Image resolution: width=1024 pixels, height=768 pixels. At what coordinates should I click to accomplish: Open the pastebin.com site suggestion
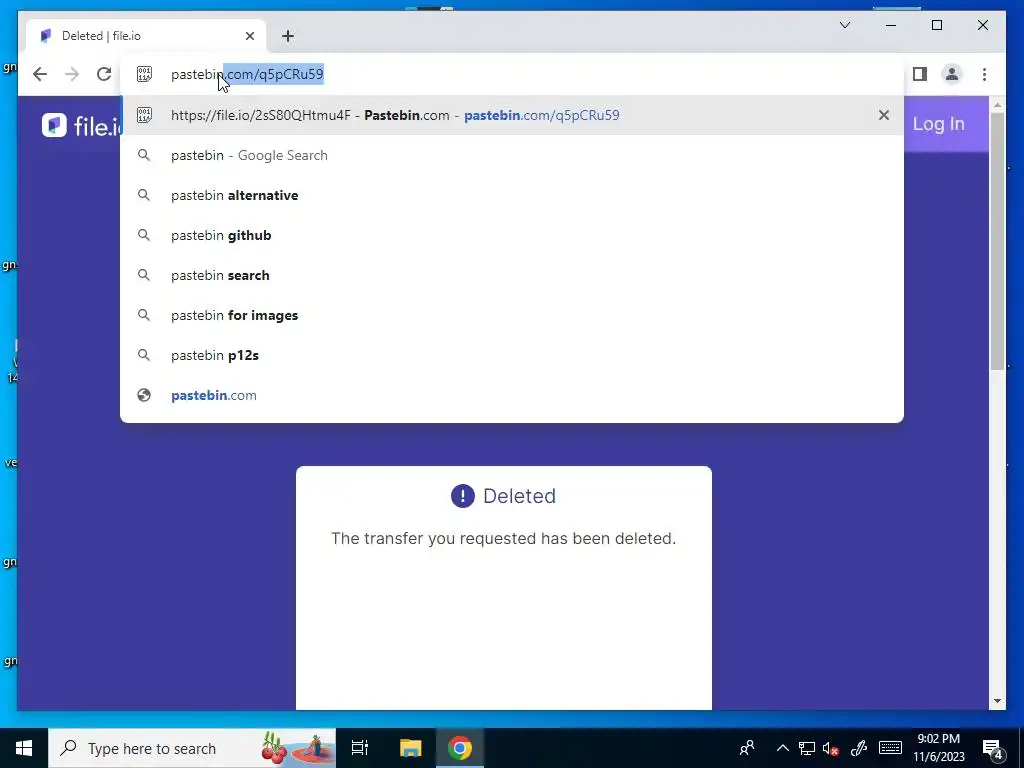click(511, 395)
